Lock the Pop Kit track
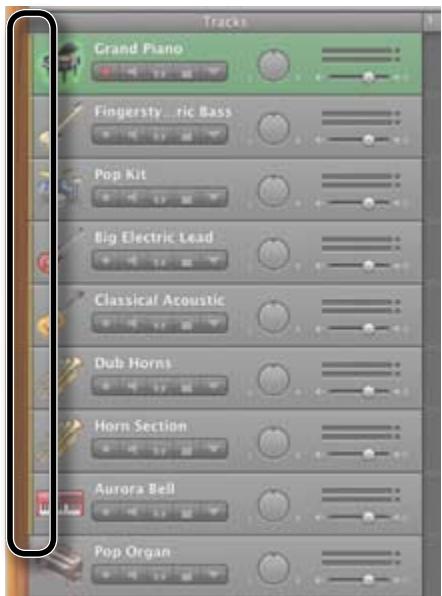Screen dimensions: 442x596 click(186, 198)
